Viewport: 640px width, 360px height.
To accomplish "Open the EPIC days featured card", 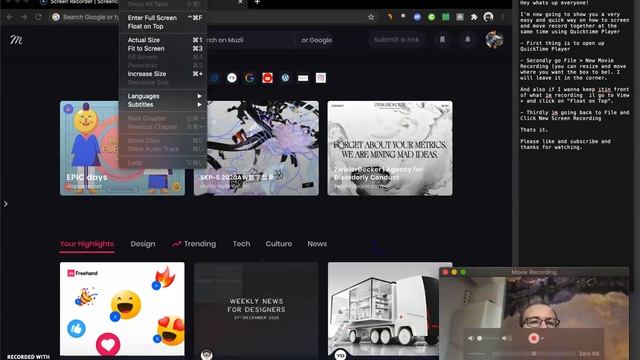I will click(x=122, y=148).
